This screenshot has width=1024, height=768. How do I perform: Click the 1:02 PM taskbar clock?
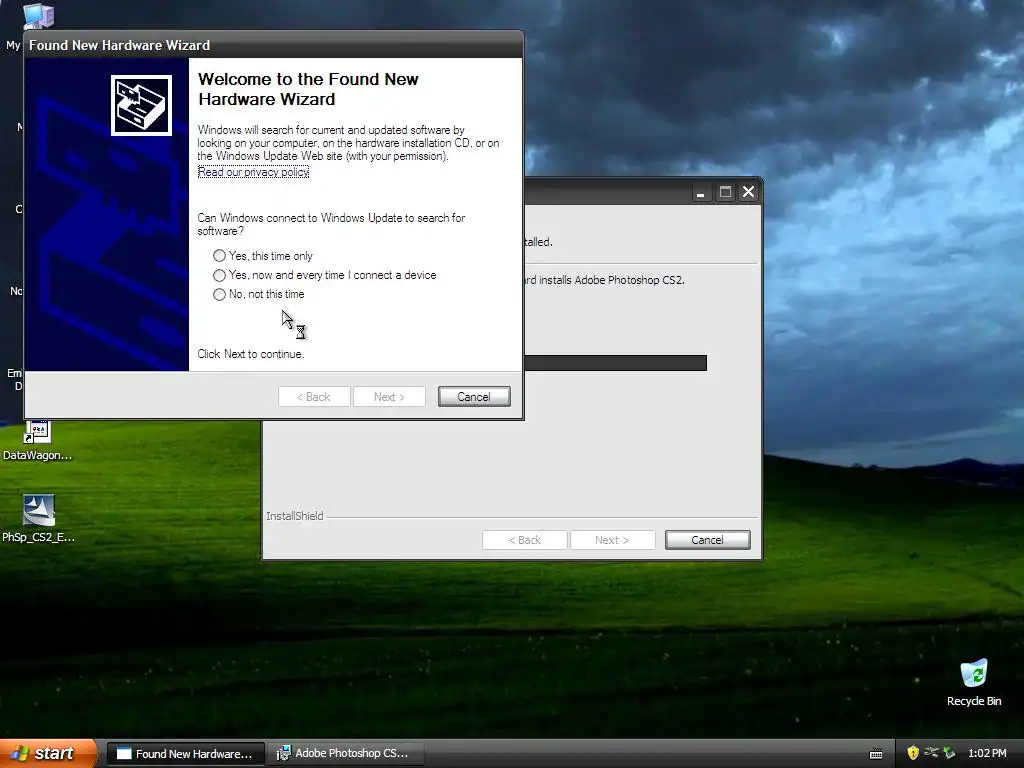point(987,753)
